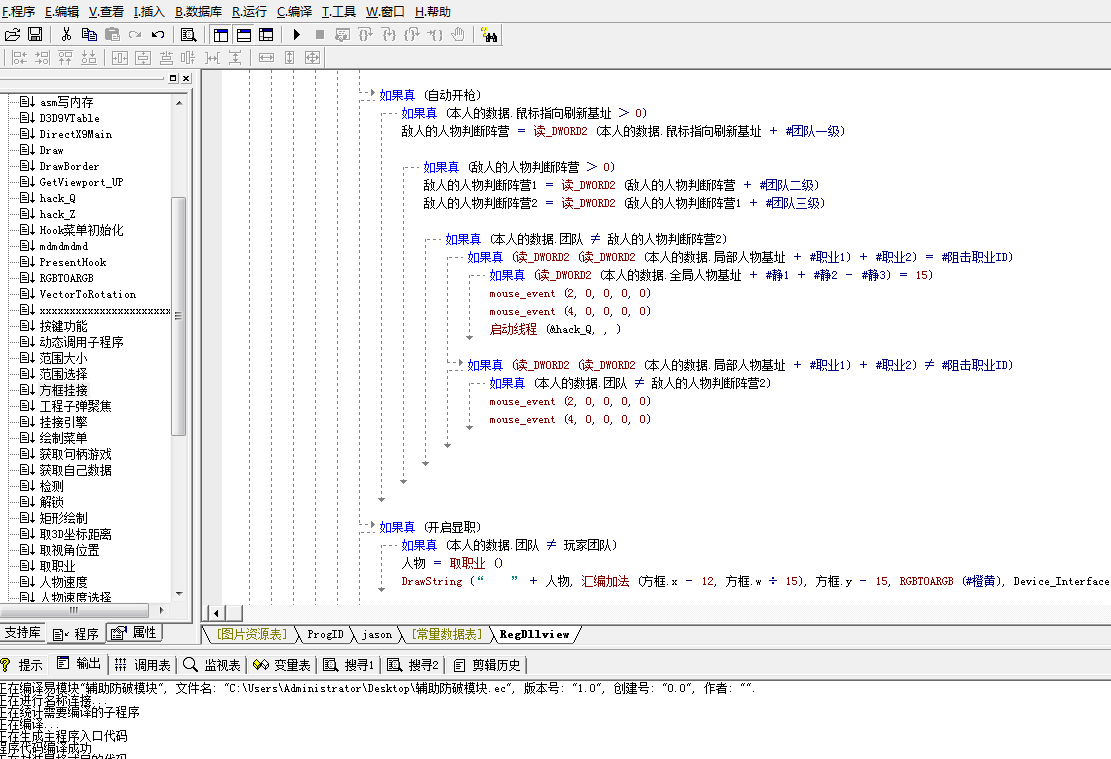Click the align right edges icon

42,57
